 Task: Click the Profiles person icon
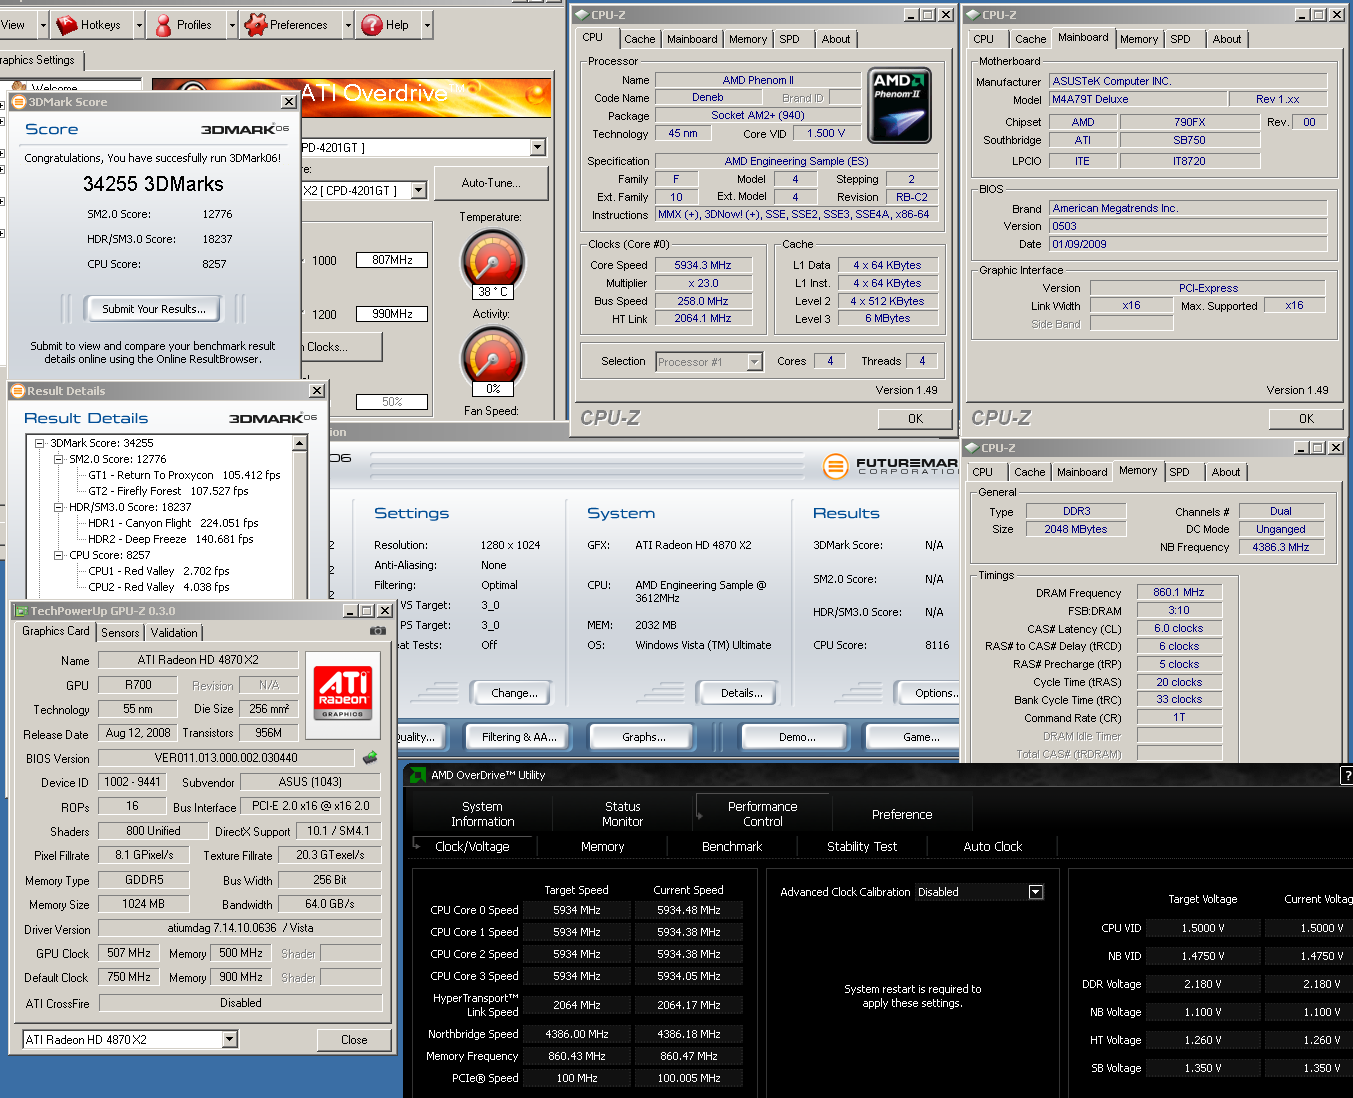coord(163,25)
